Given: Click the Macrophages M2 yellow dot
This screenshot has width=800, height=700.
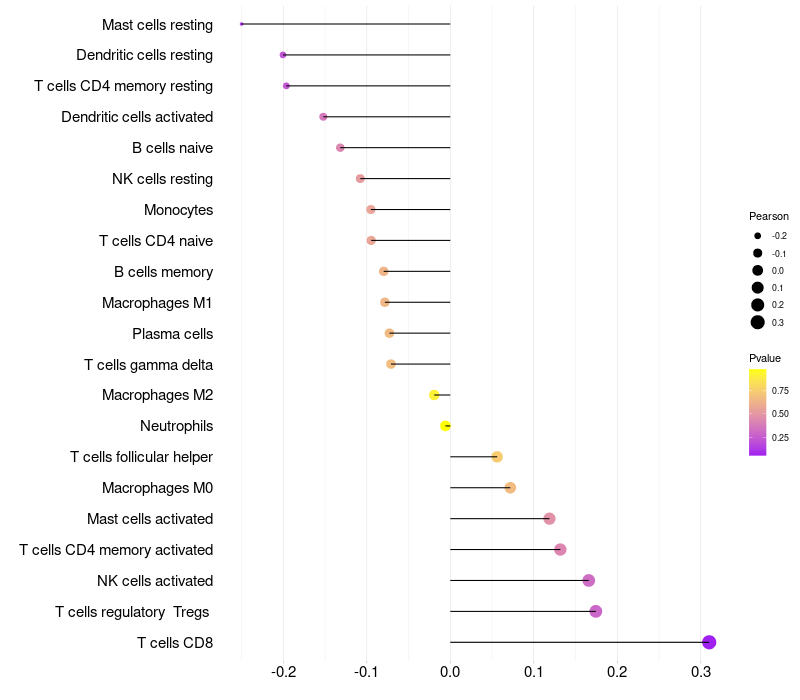Looking at the screenshot, I should coord(434,395).
